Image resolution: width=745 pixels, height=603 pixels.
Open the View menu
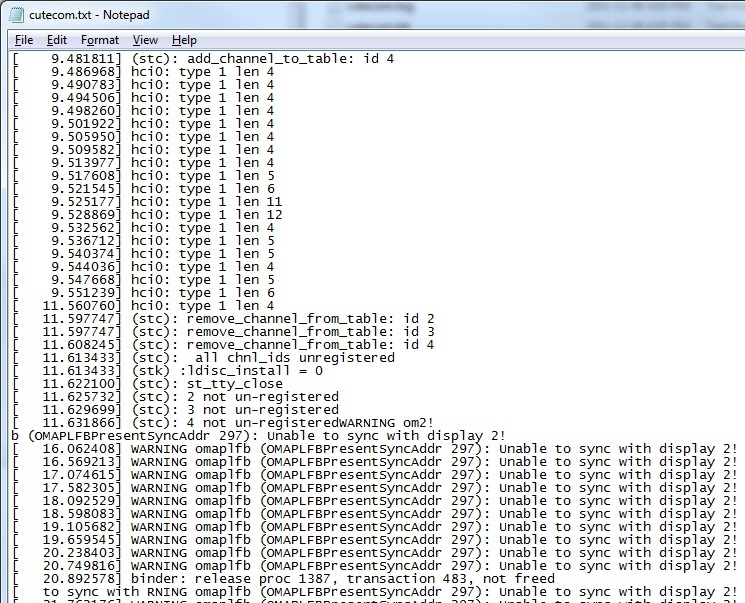(x=145, y=40)
